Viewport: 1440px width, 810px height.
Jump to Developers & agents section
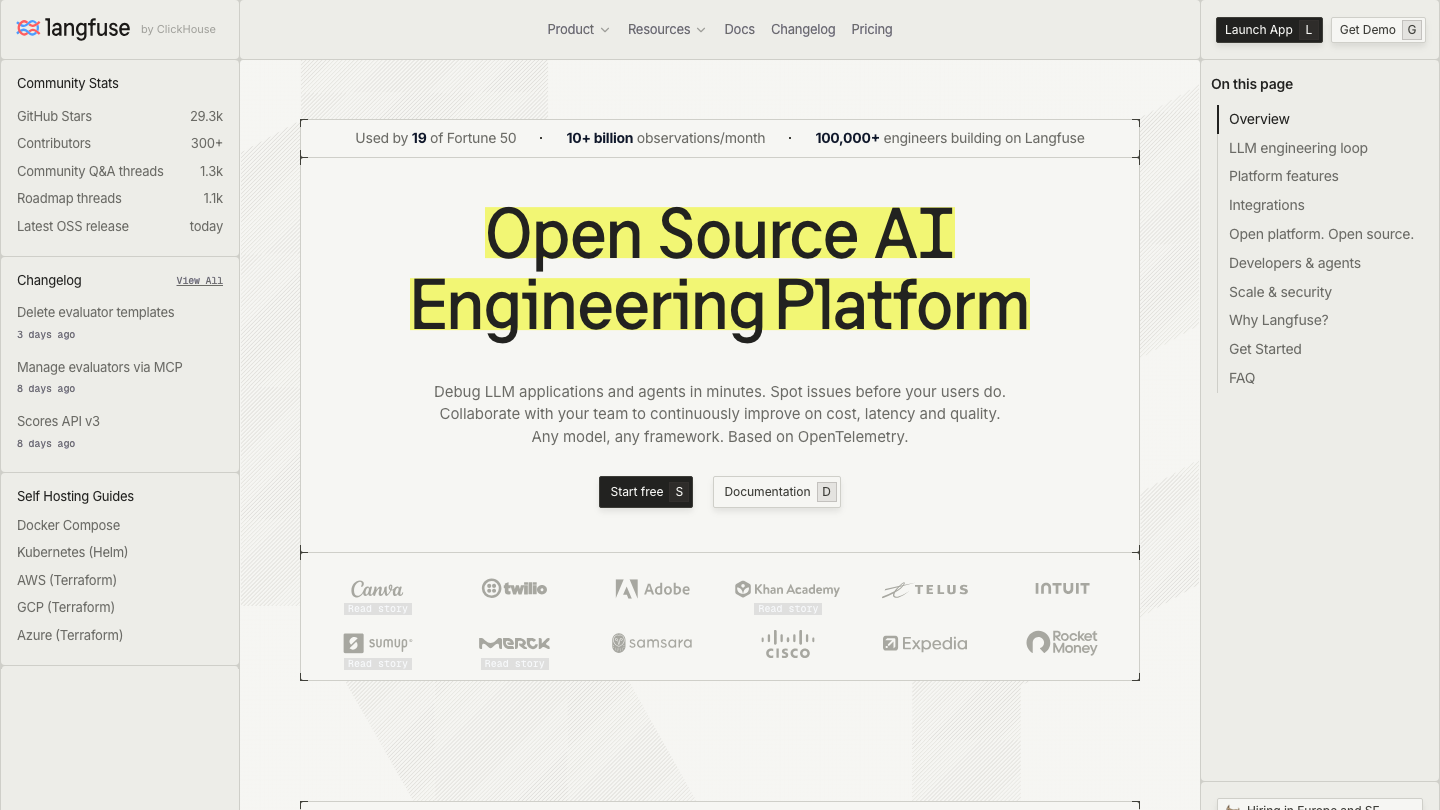1294,263
